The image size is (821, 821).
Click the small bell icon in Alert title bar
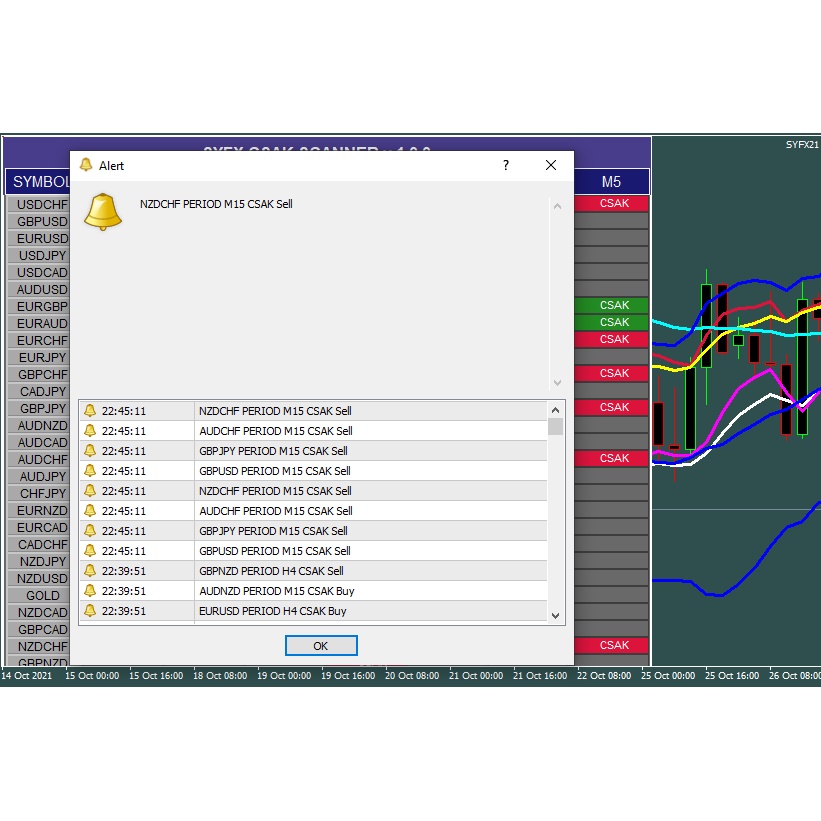point(86,165)
